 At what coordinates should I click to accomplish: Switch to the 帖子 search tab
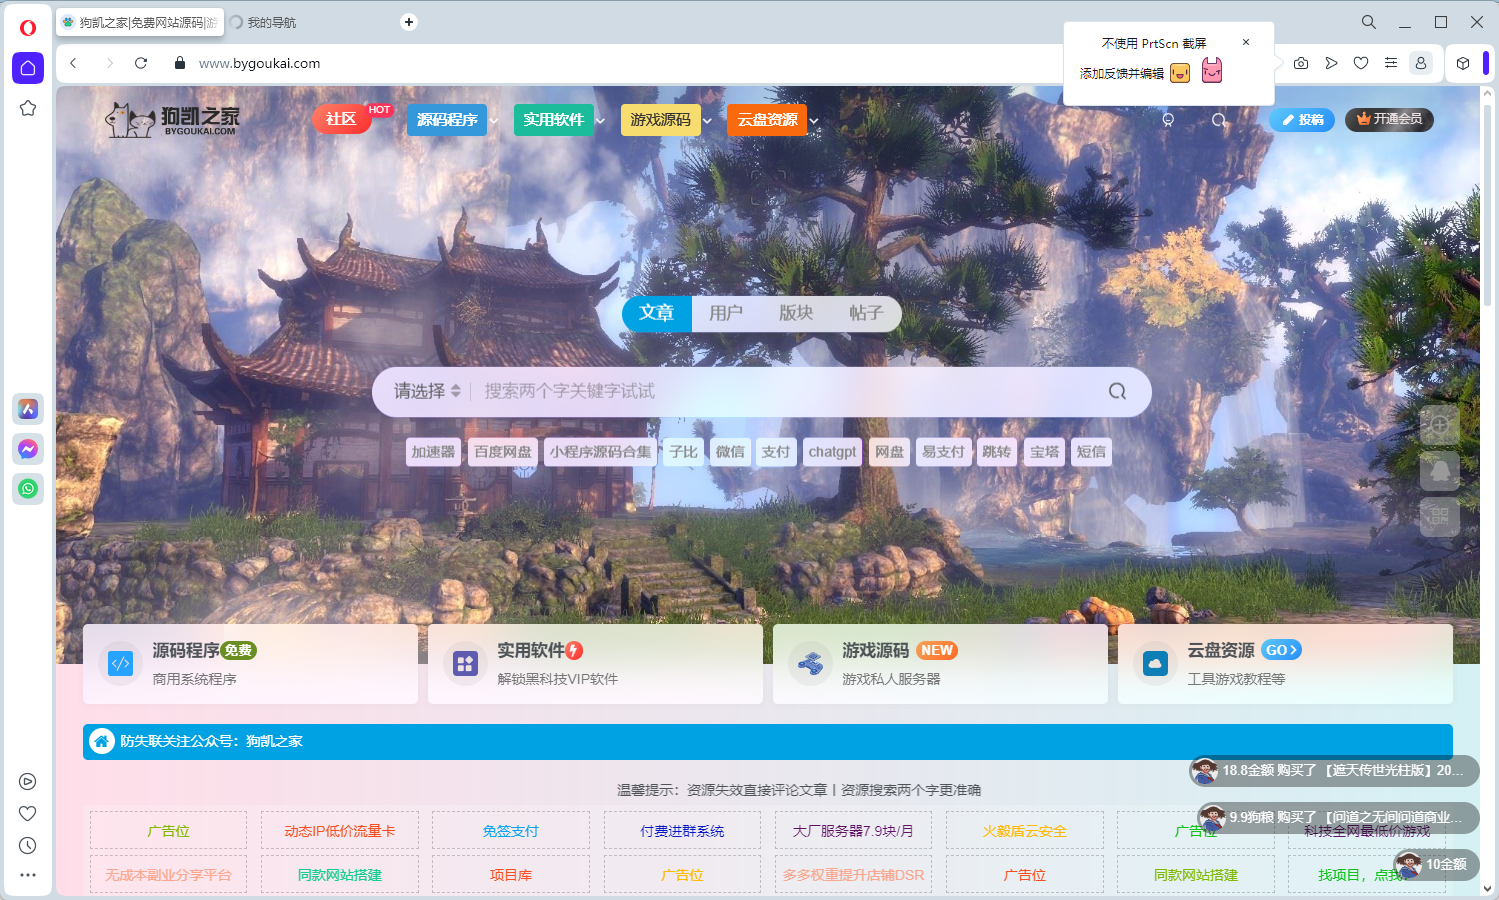pyautogui.click(x=866, y=313)
